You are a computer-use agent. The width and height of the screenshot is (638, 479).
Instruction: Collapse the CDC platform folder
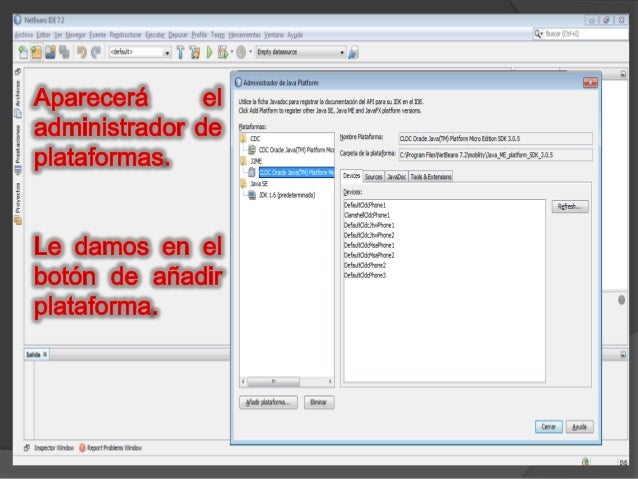pyautogui.click(x=243, y=138)
